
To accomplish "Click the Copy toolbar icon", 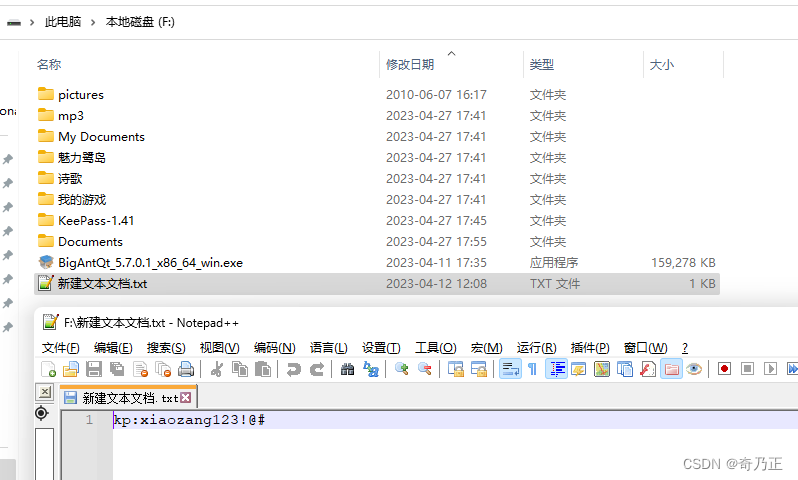I will (240, 369).
